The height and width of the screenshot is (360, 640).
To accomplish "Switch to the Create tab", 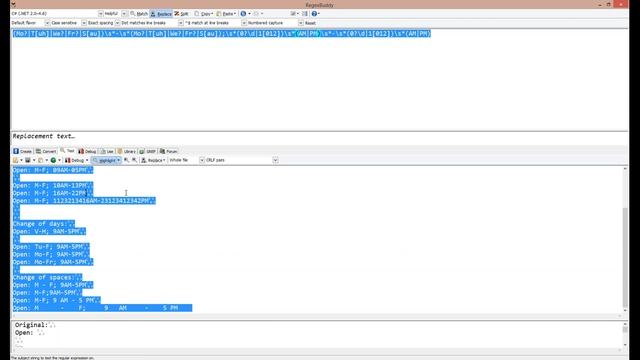I will 22,151.
